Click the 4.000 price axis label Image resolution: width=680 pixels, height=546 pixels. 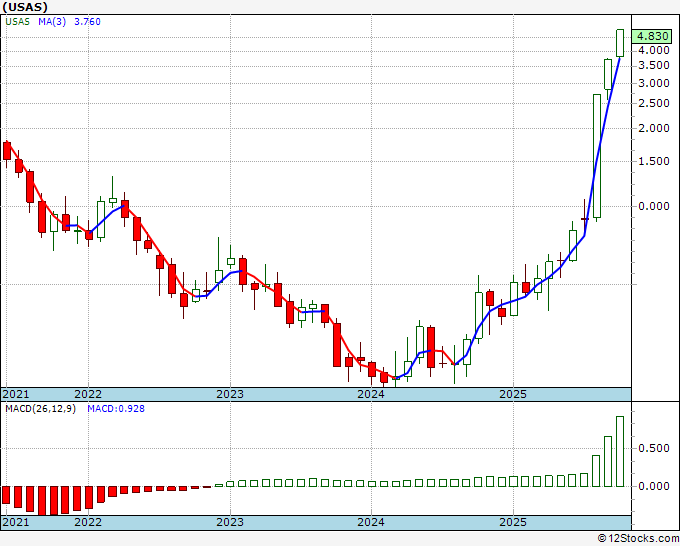pyautogui.click(x=654, y=50)
